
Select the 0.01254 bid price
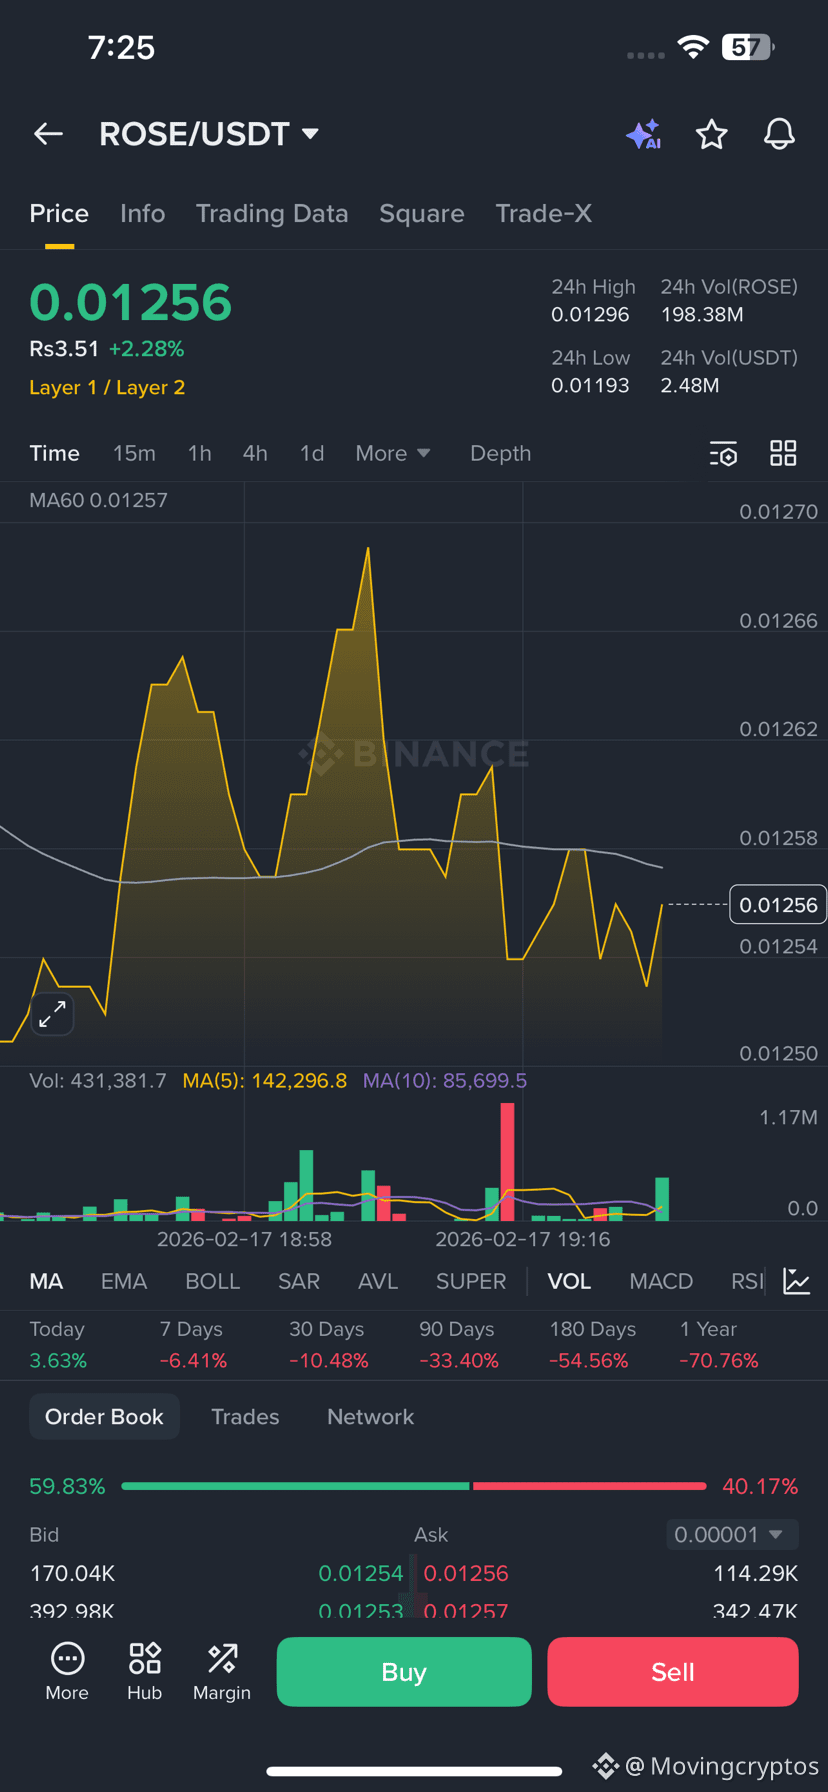coord(361,1574)
